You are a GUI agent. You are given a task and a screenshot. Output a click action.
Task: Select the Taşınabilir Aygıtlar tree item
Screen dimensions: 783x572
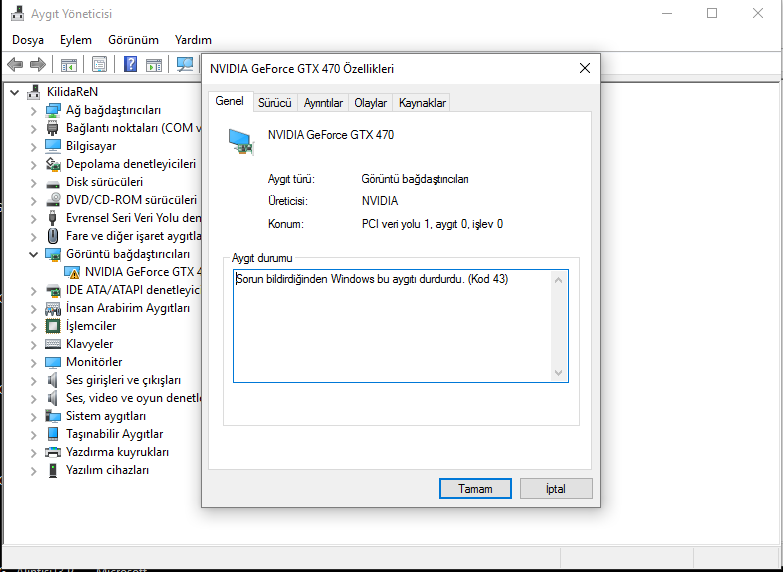114,434
